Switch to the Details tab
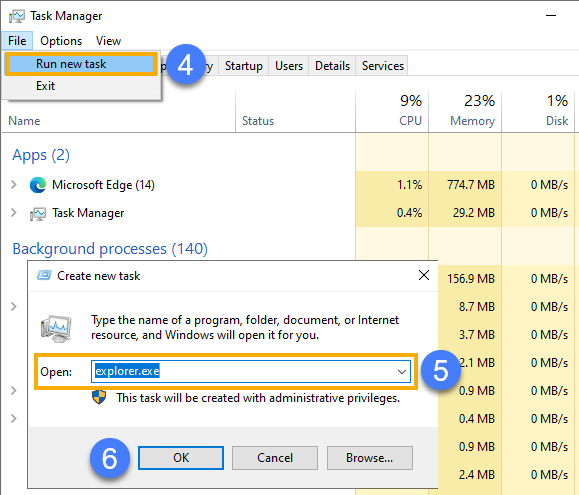This screenshot has width=579, height=495. (332, 66)
